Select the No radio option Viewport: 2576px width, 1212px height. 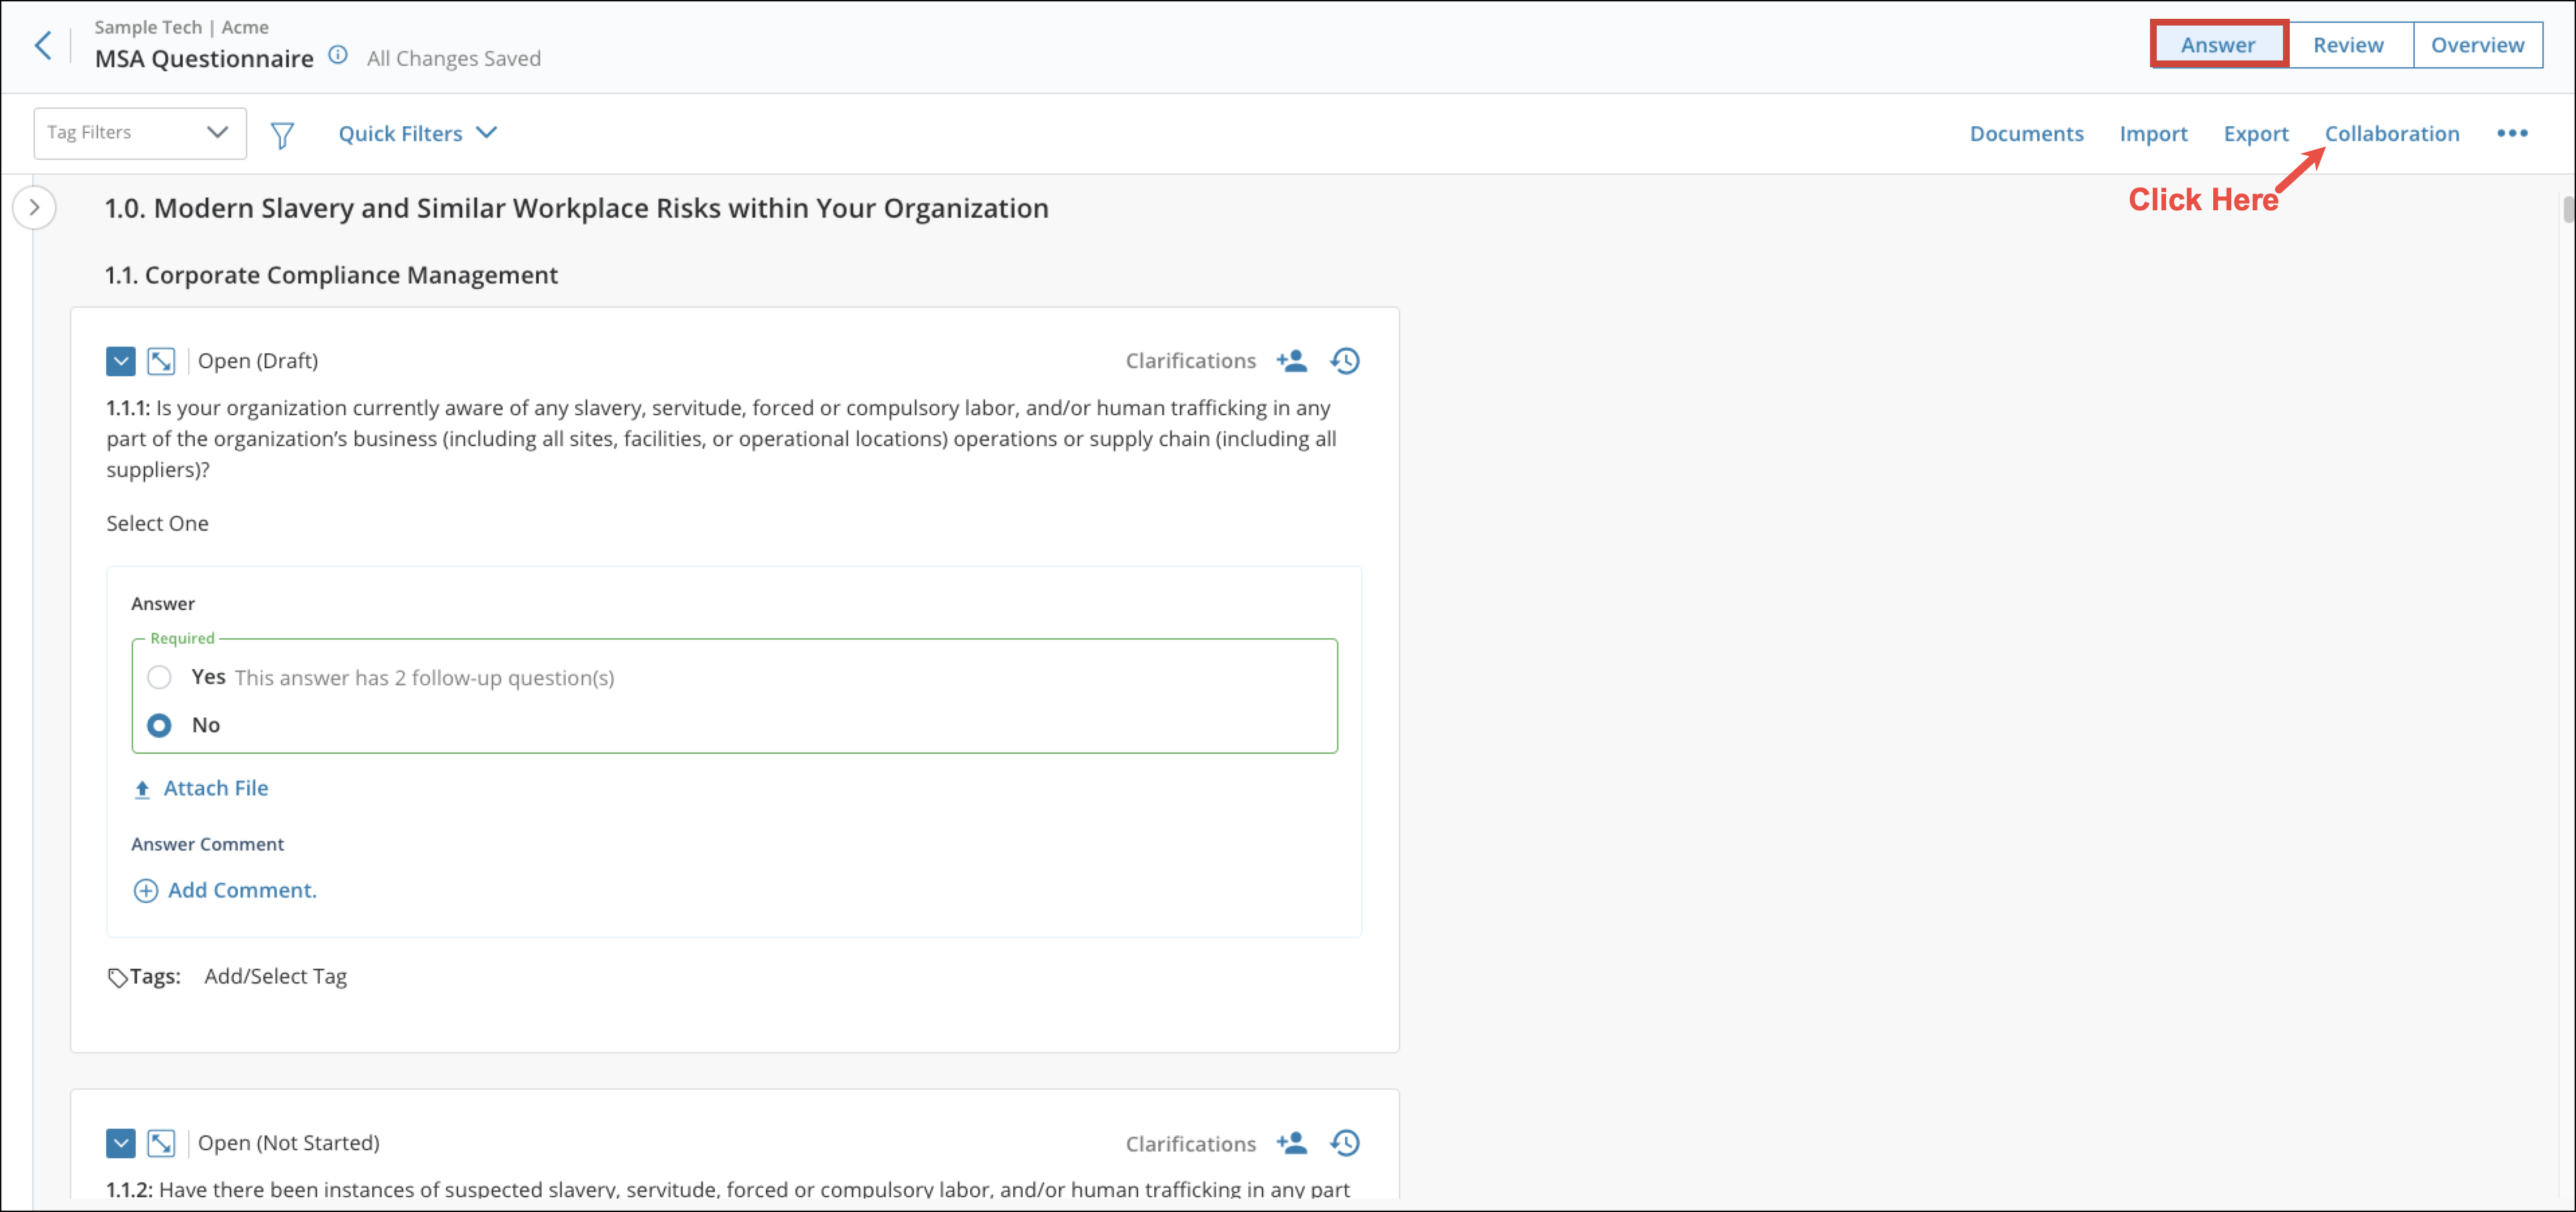(159, 725)
